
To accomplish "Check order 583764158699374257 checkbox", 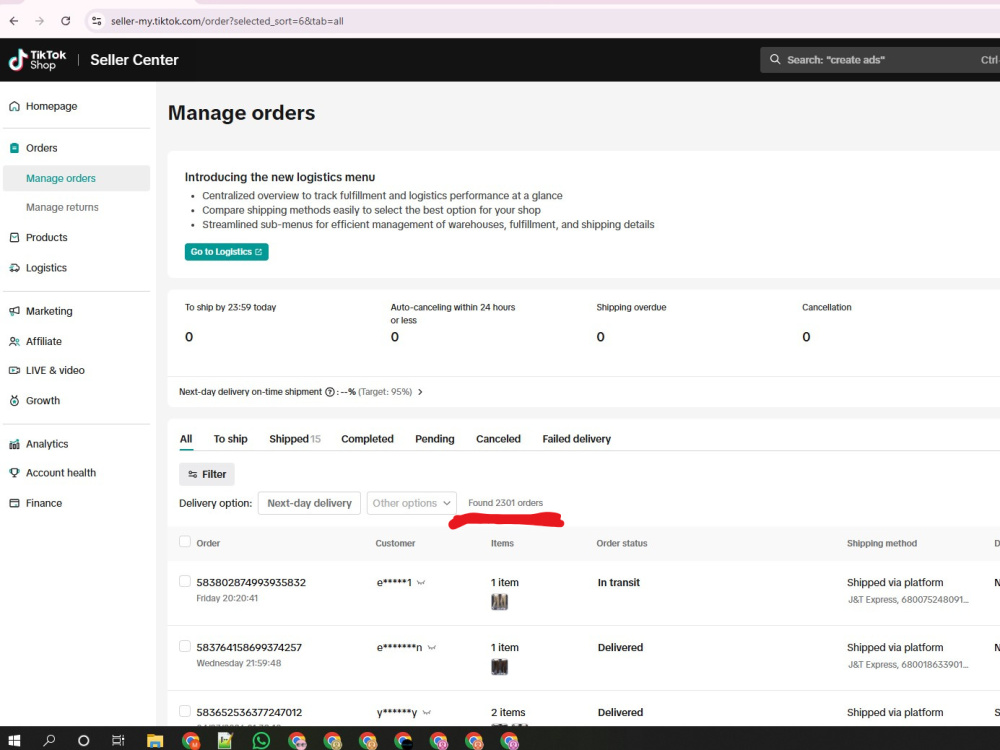I will coord(185,647).
